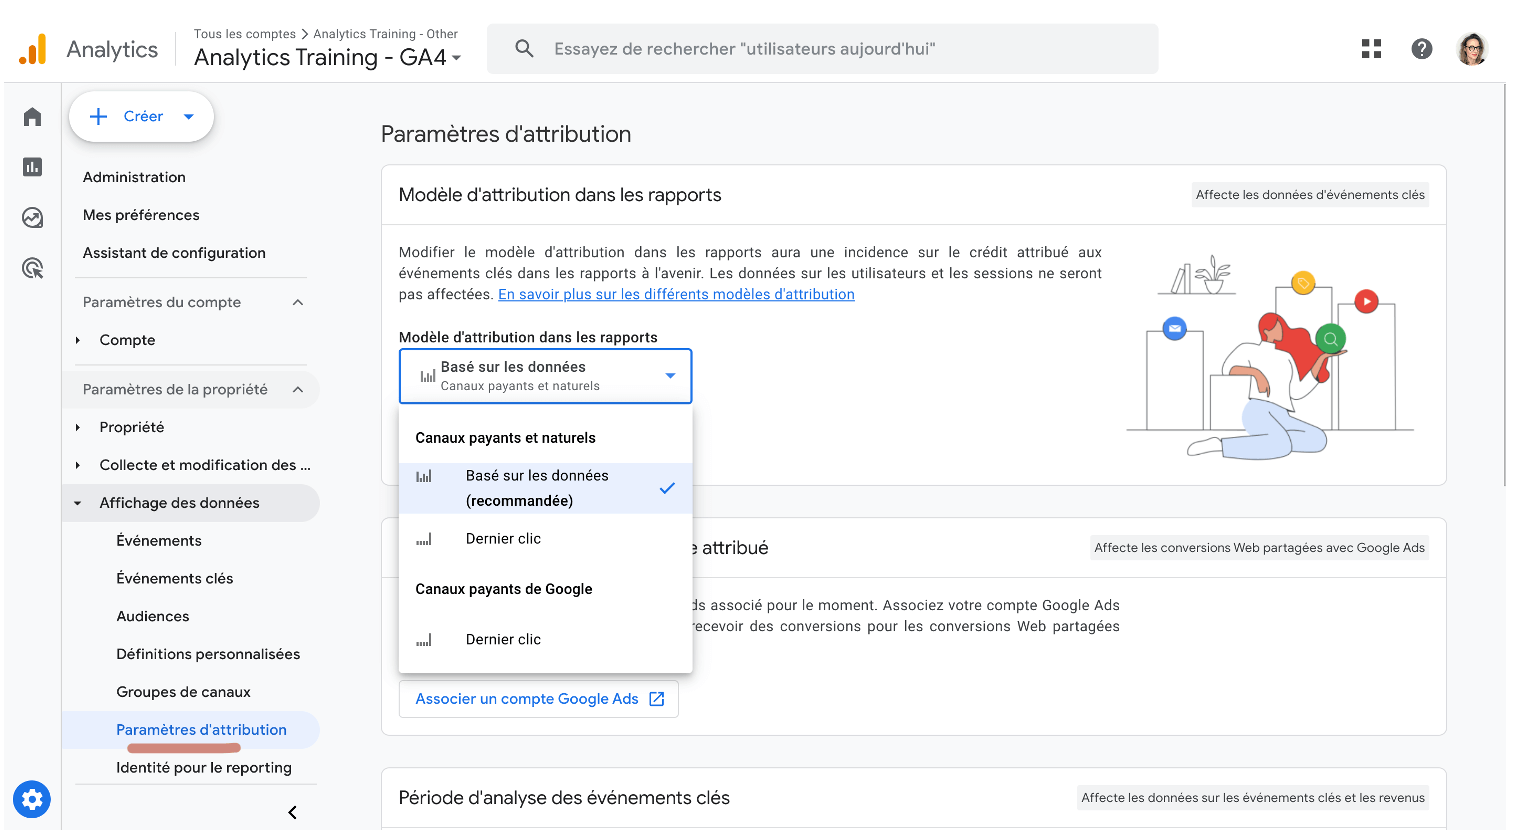This screenshot has height=830, width=1514.
Task: Open the Admin gear icon
Action: click(32, 799)
